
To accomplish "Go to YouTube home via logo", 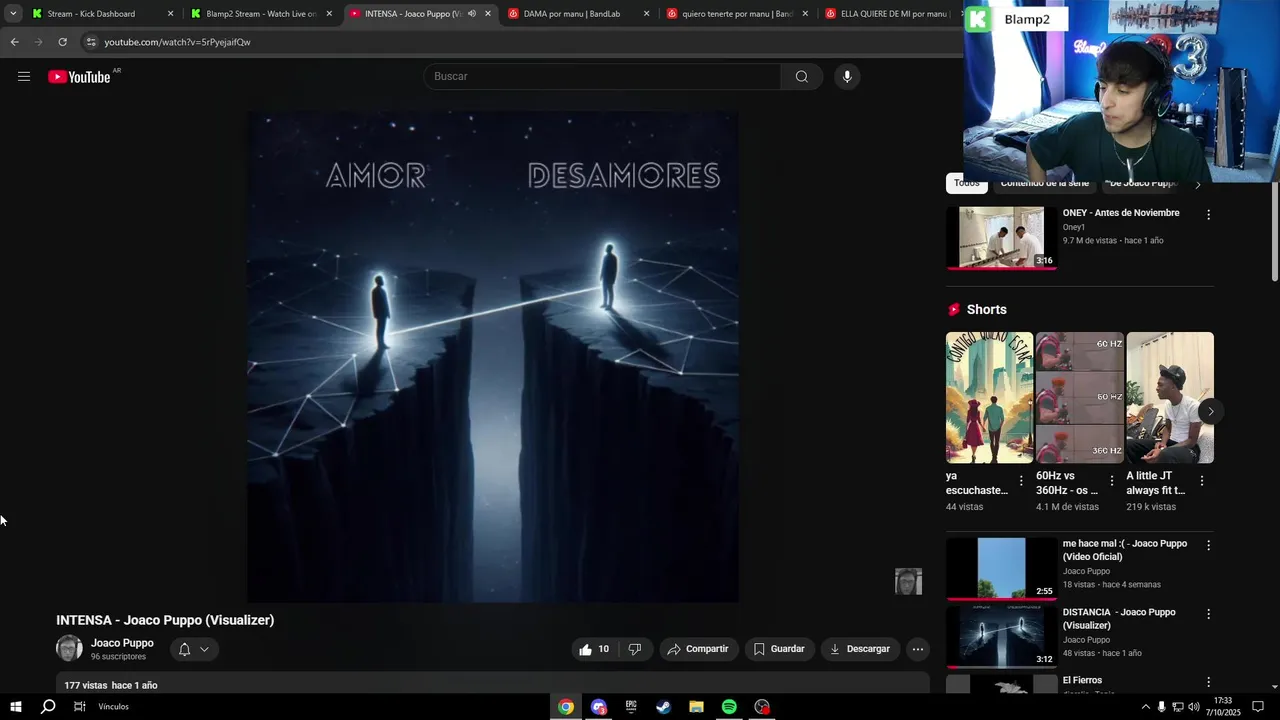I will click(79, 77).
